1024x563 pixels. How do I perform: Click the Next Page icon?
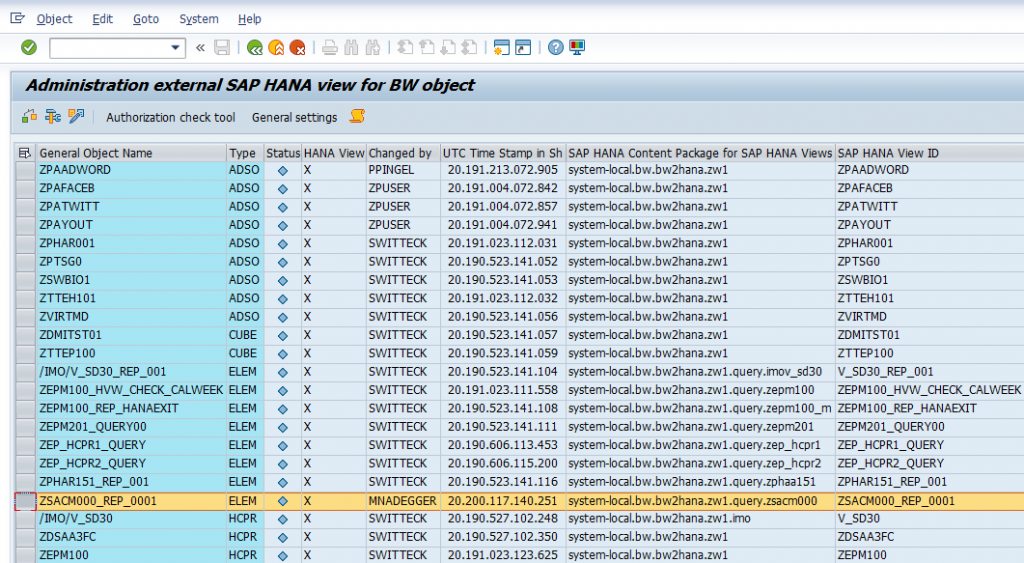448,48
